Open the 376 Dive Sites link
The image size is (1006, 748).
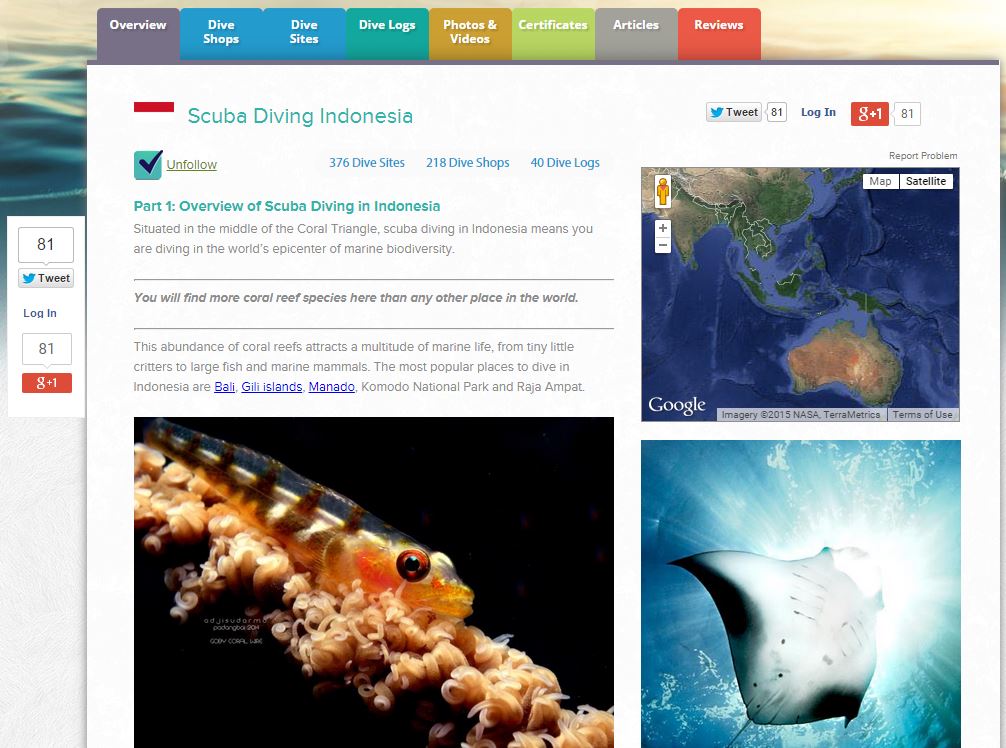click(367, 163)
